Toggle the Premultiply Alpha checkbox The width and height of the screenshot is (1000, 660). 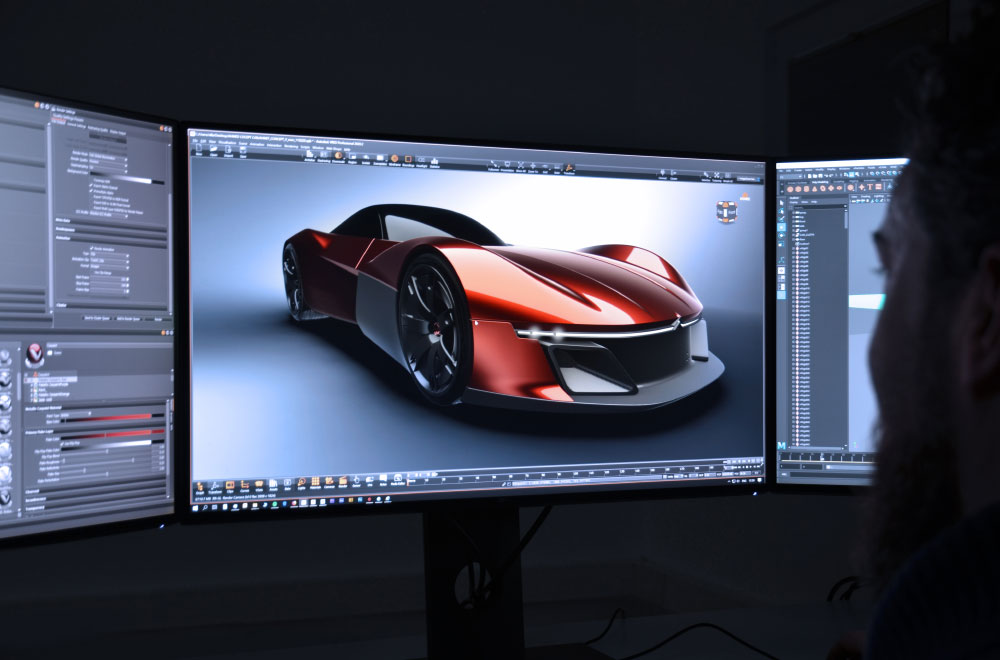(x=92, y=190)
